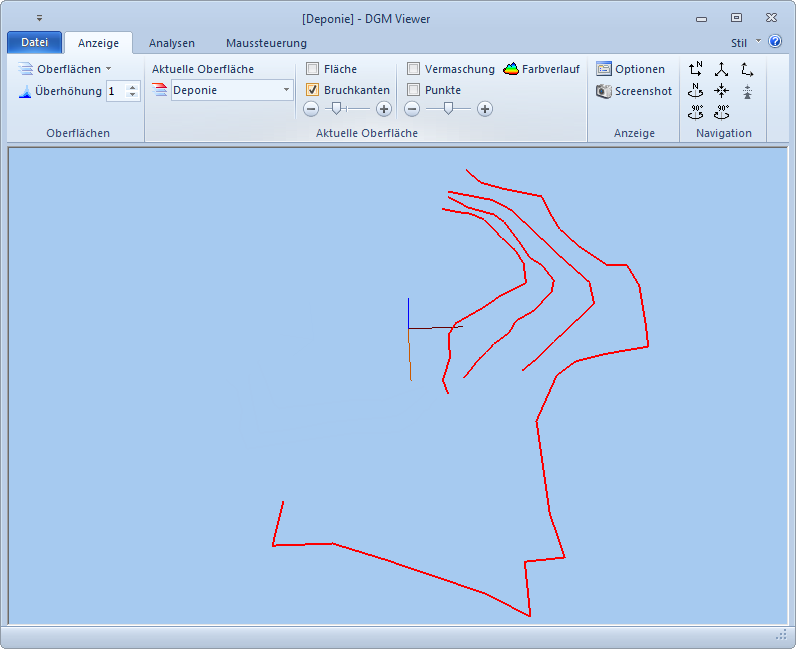Click the side view axes icon
The height and width of the screenshot is (649, 796).
click(747, 69)
